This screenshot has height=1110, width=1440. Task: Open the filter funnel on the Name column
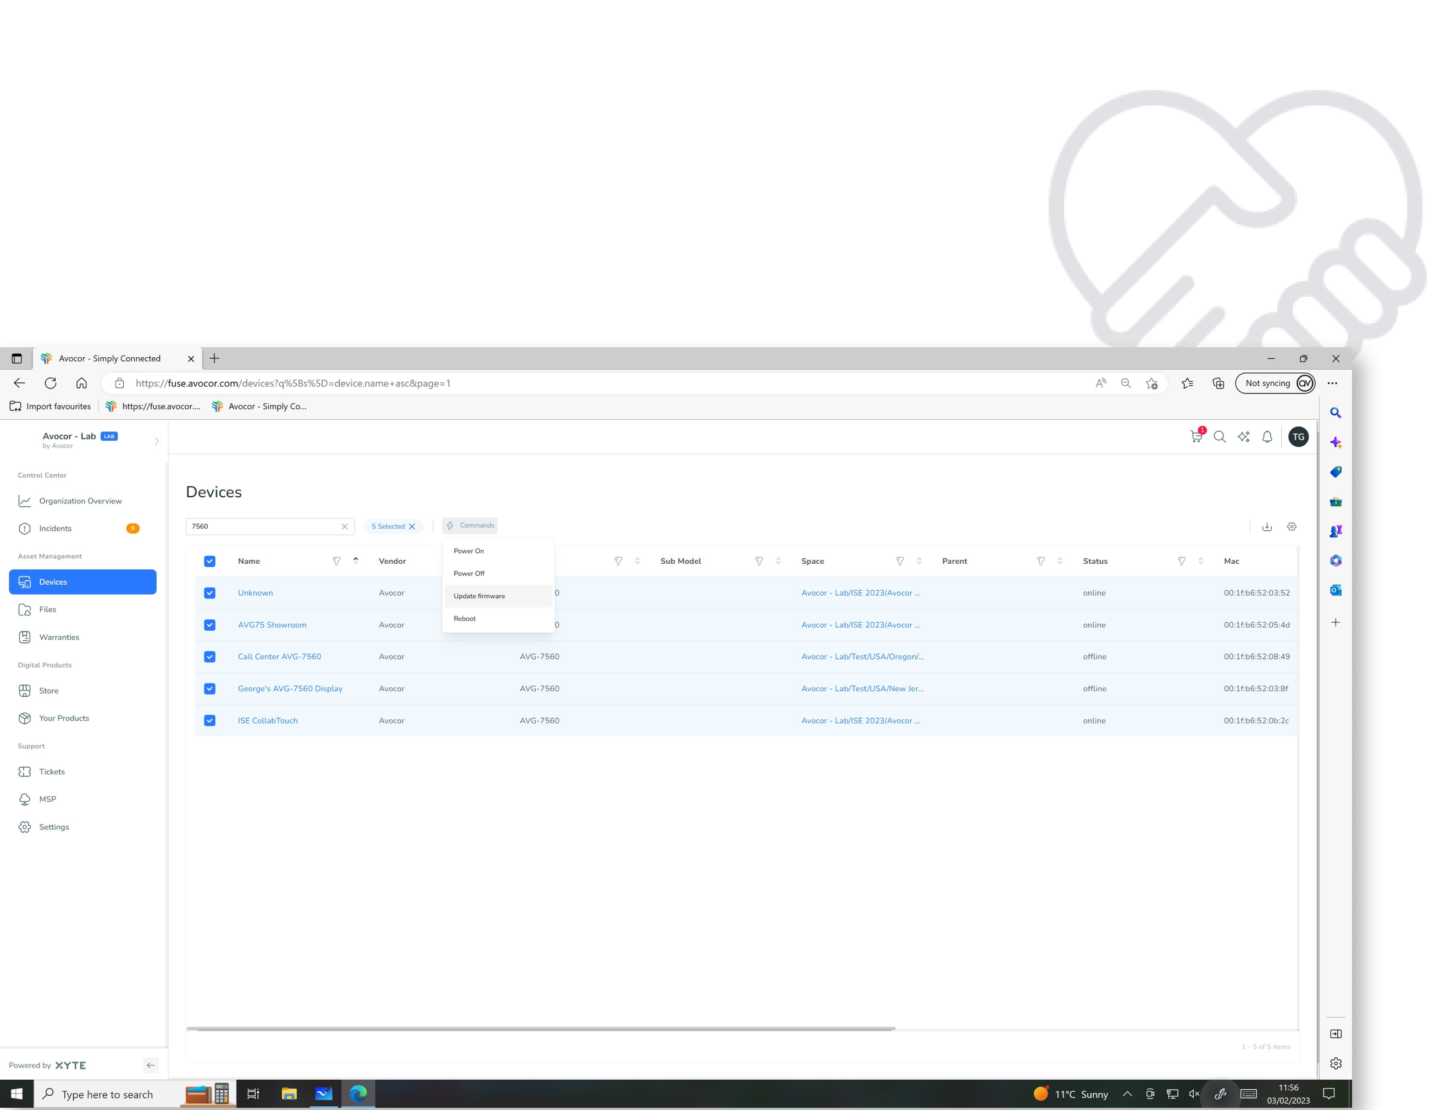pyautogui.click(x=337, y=561)
